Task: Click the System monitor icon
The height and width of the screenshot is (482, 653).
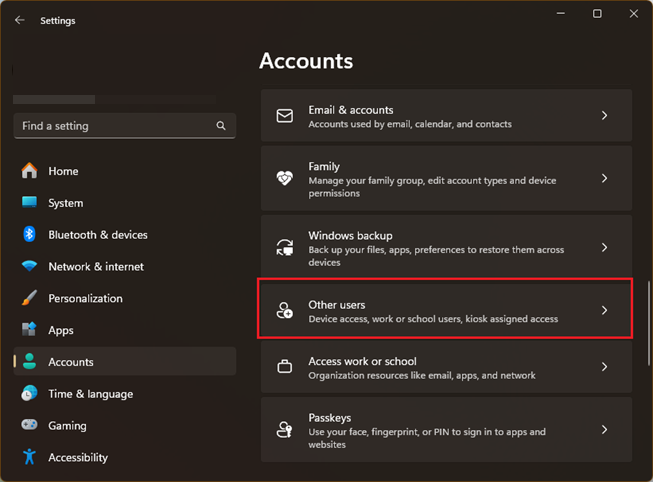Action: click(x=29, y=202)
